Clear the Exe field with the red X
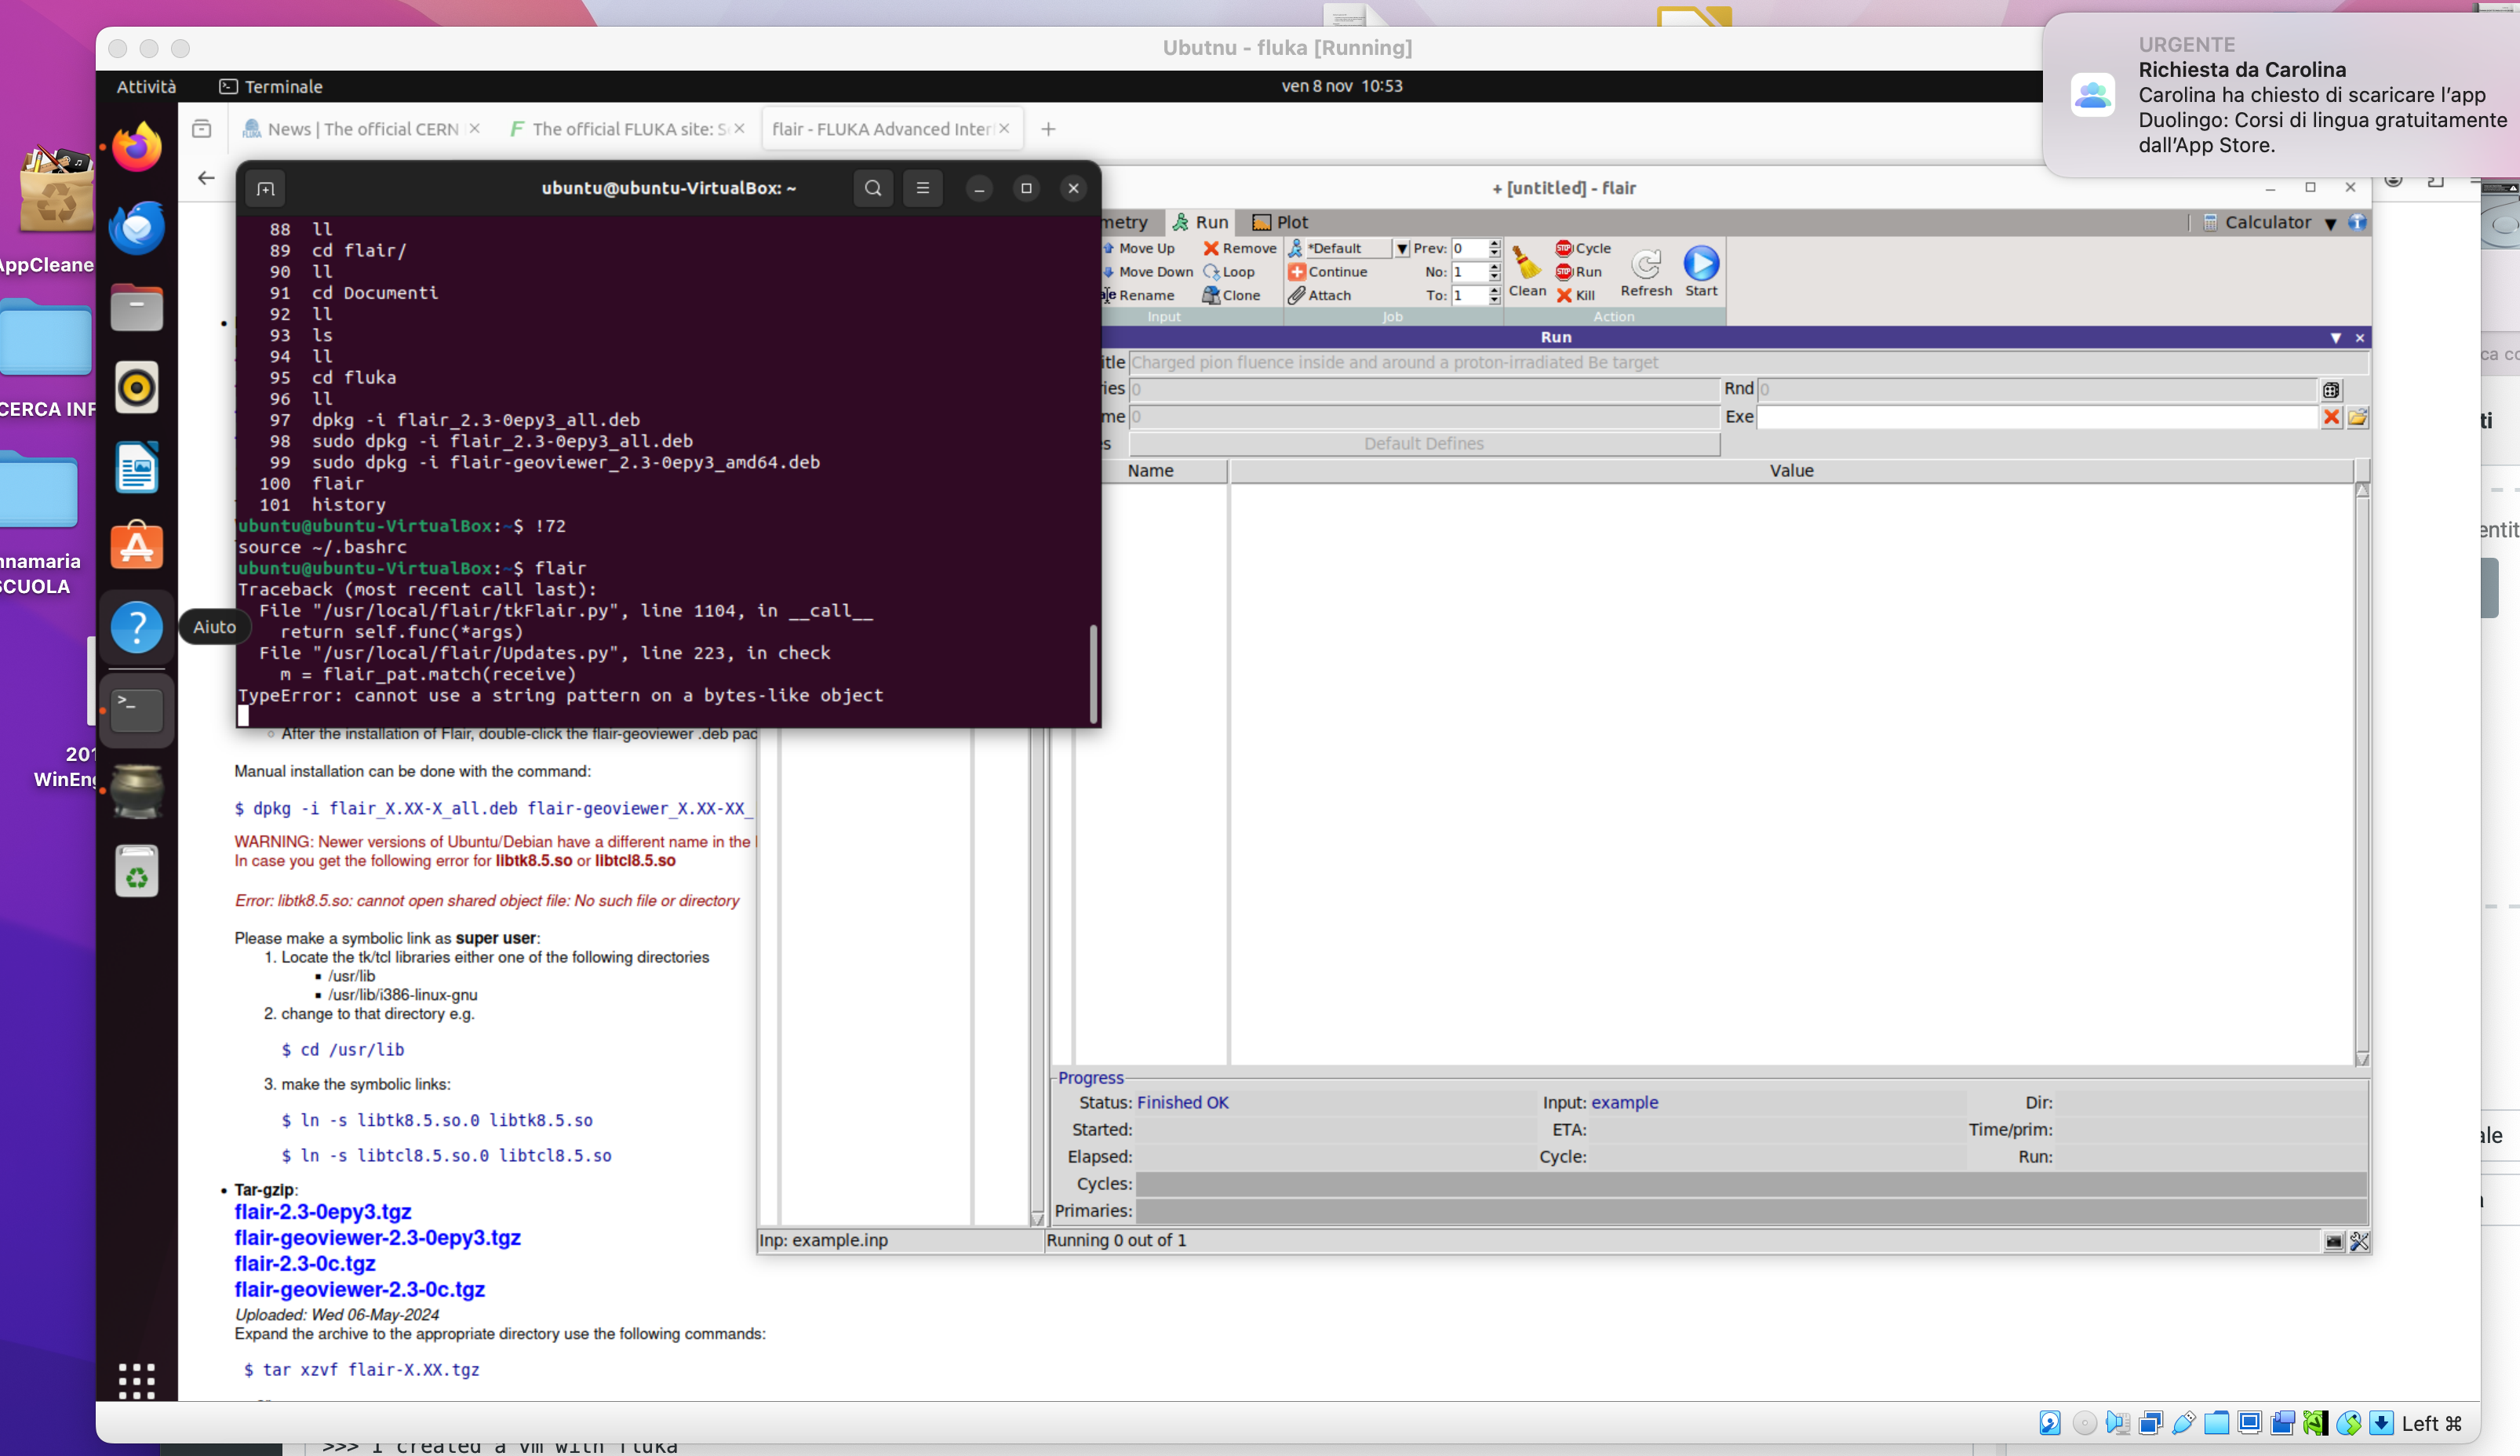 [x=2331, y=417]
